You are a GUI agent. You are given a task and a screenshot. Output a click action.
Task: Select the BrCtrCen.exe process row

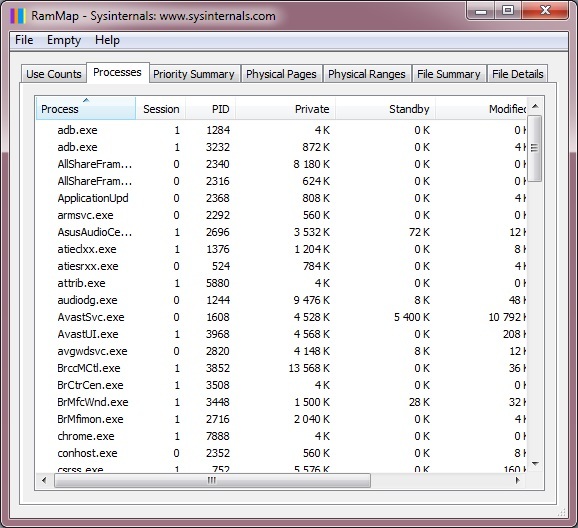pyautogui.click(x=282, y=385)
